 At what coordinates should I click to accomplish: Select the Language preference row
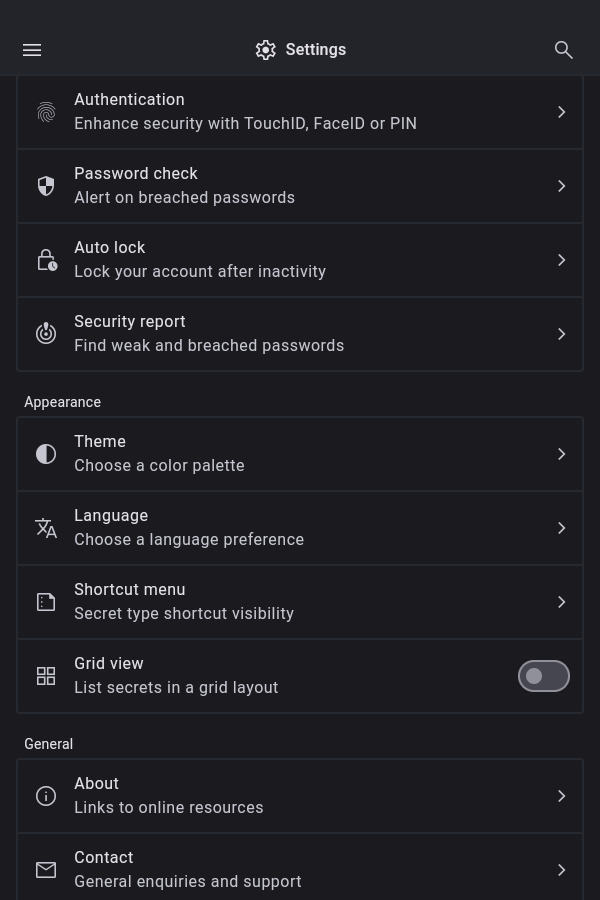point(300,528)
